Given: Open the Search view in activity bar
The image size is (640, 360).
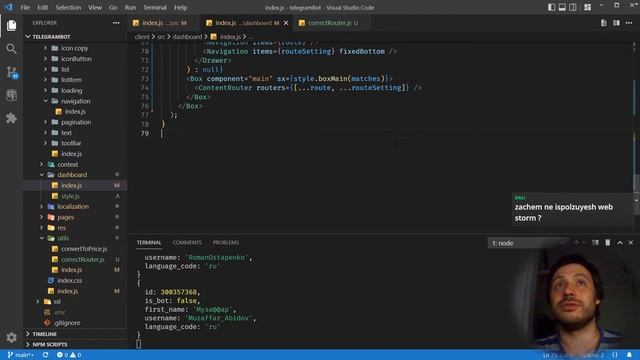Looking at the screenshot, I should (x=11, y=49).
